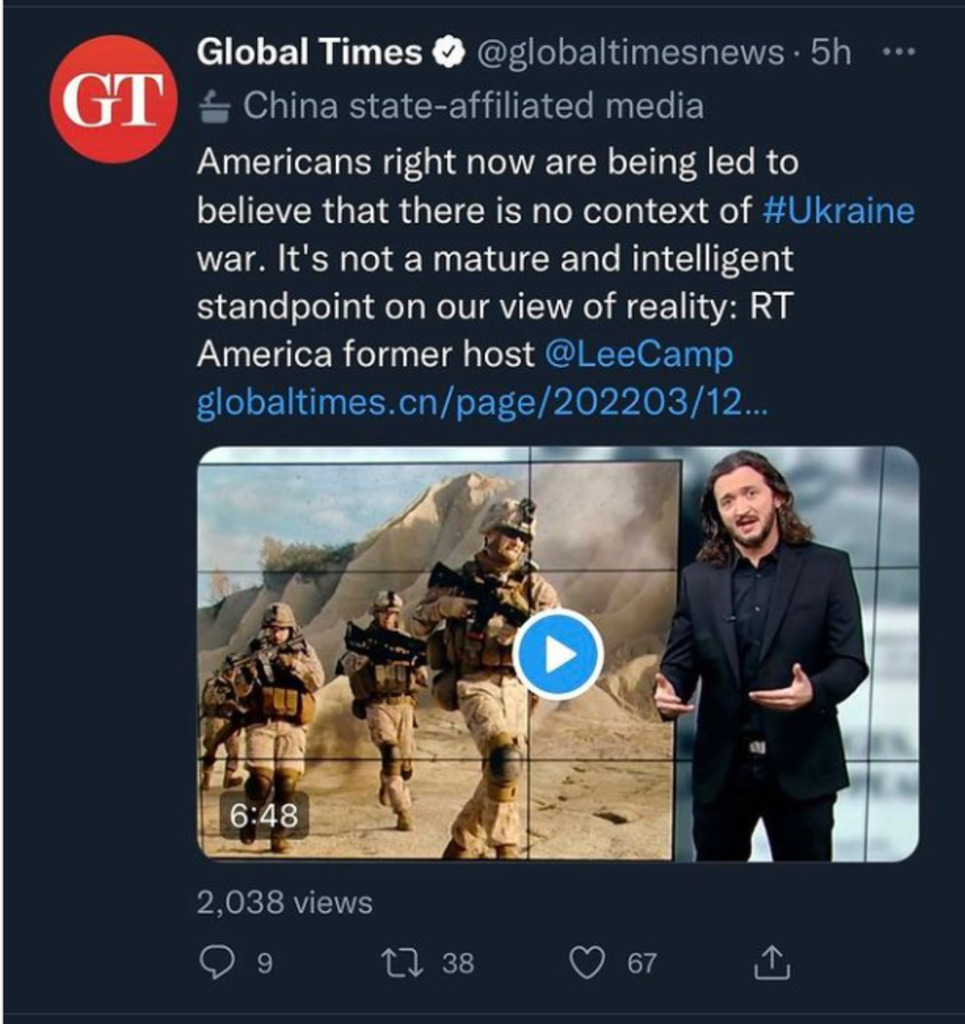Viewport: 965px width, 1024px height.
Task: Open the Global Times display name
Action: [x=309, y=53]
